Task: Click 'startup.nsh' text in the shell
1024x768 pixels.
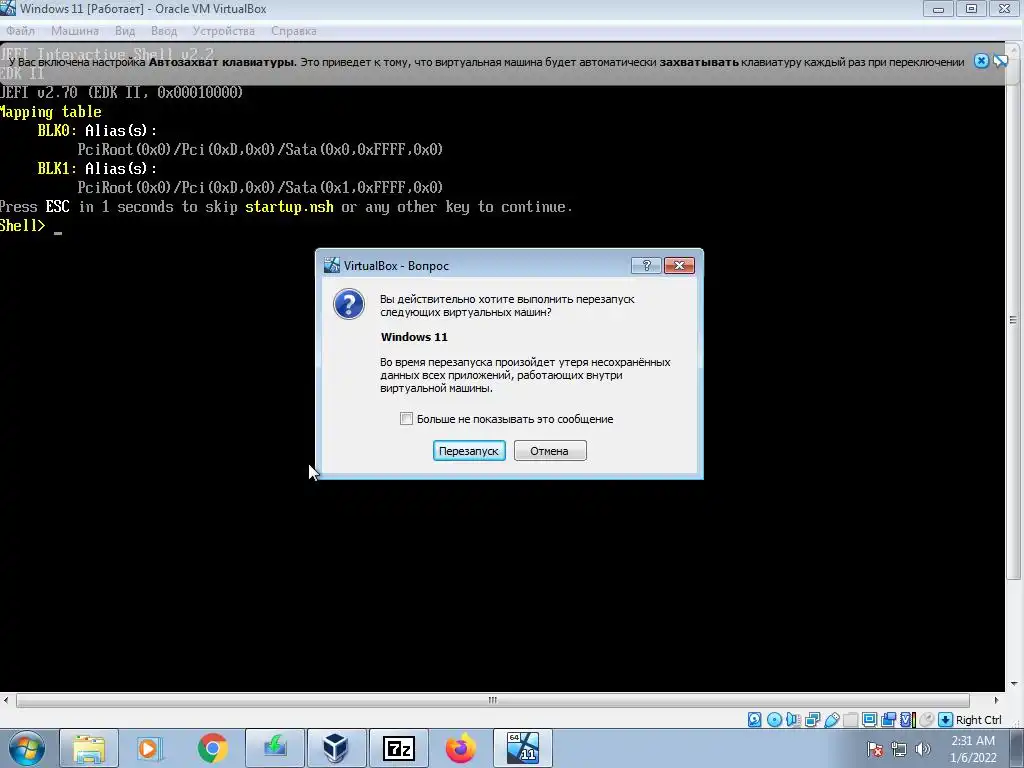Action: point(289,207)
